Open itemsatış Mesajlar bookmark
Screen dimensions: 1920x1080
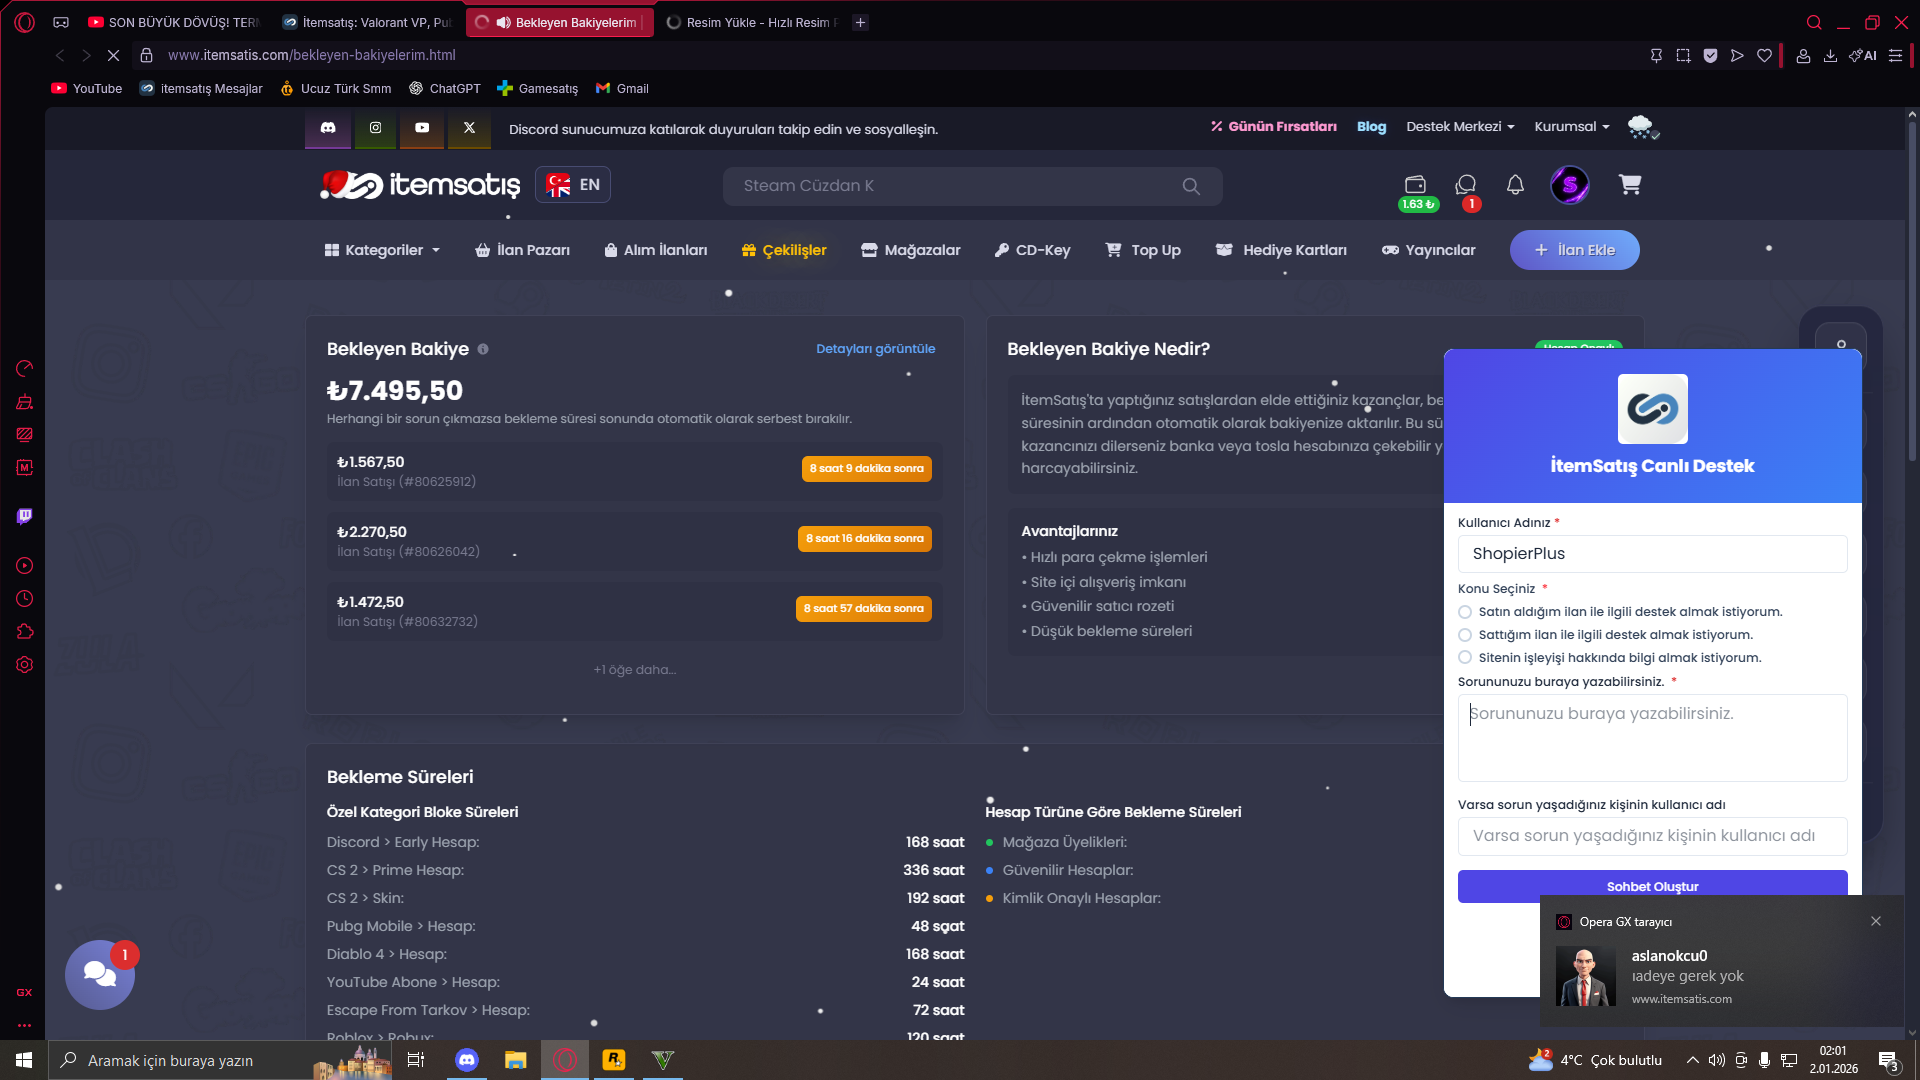pyautogui.click(x=201, y=89)
